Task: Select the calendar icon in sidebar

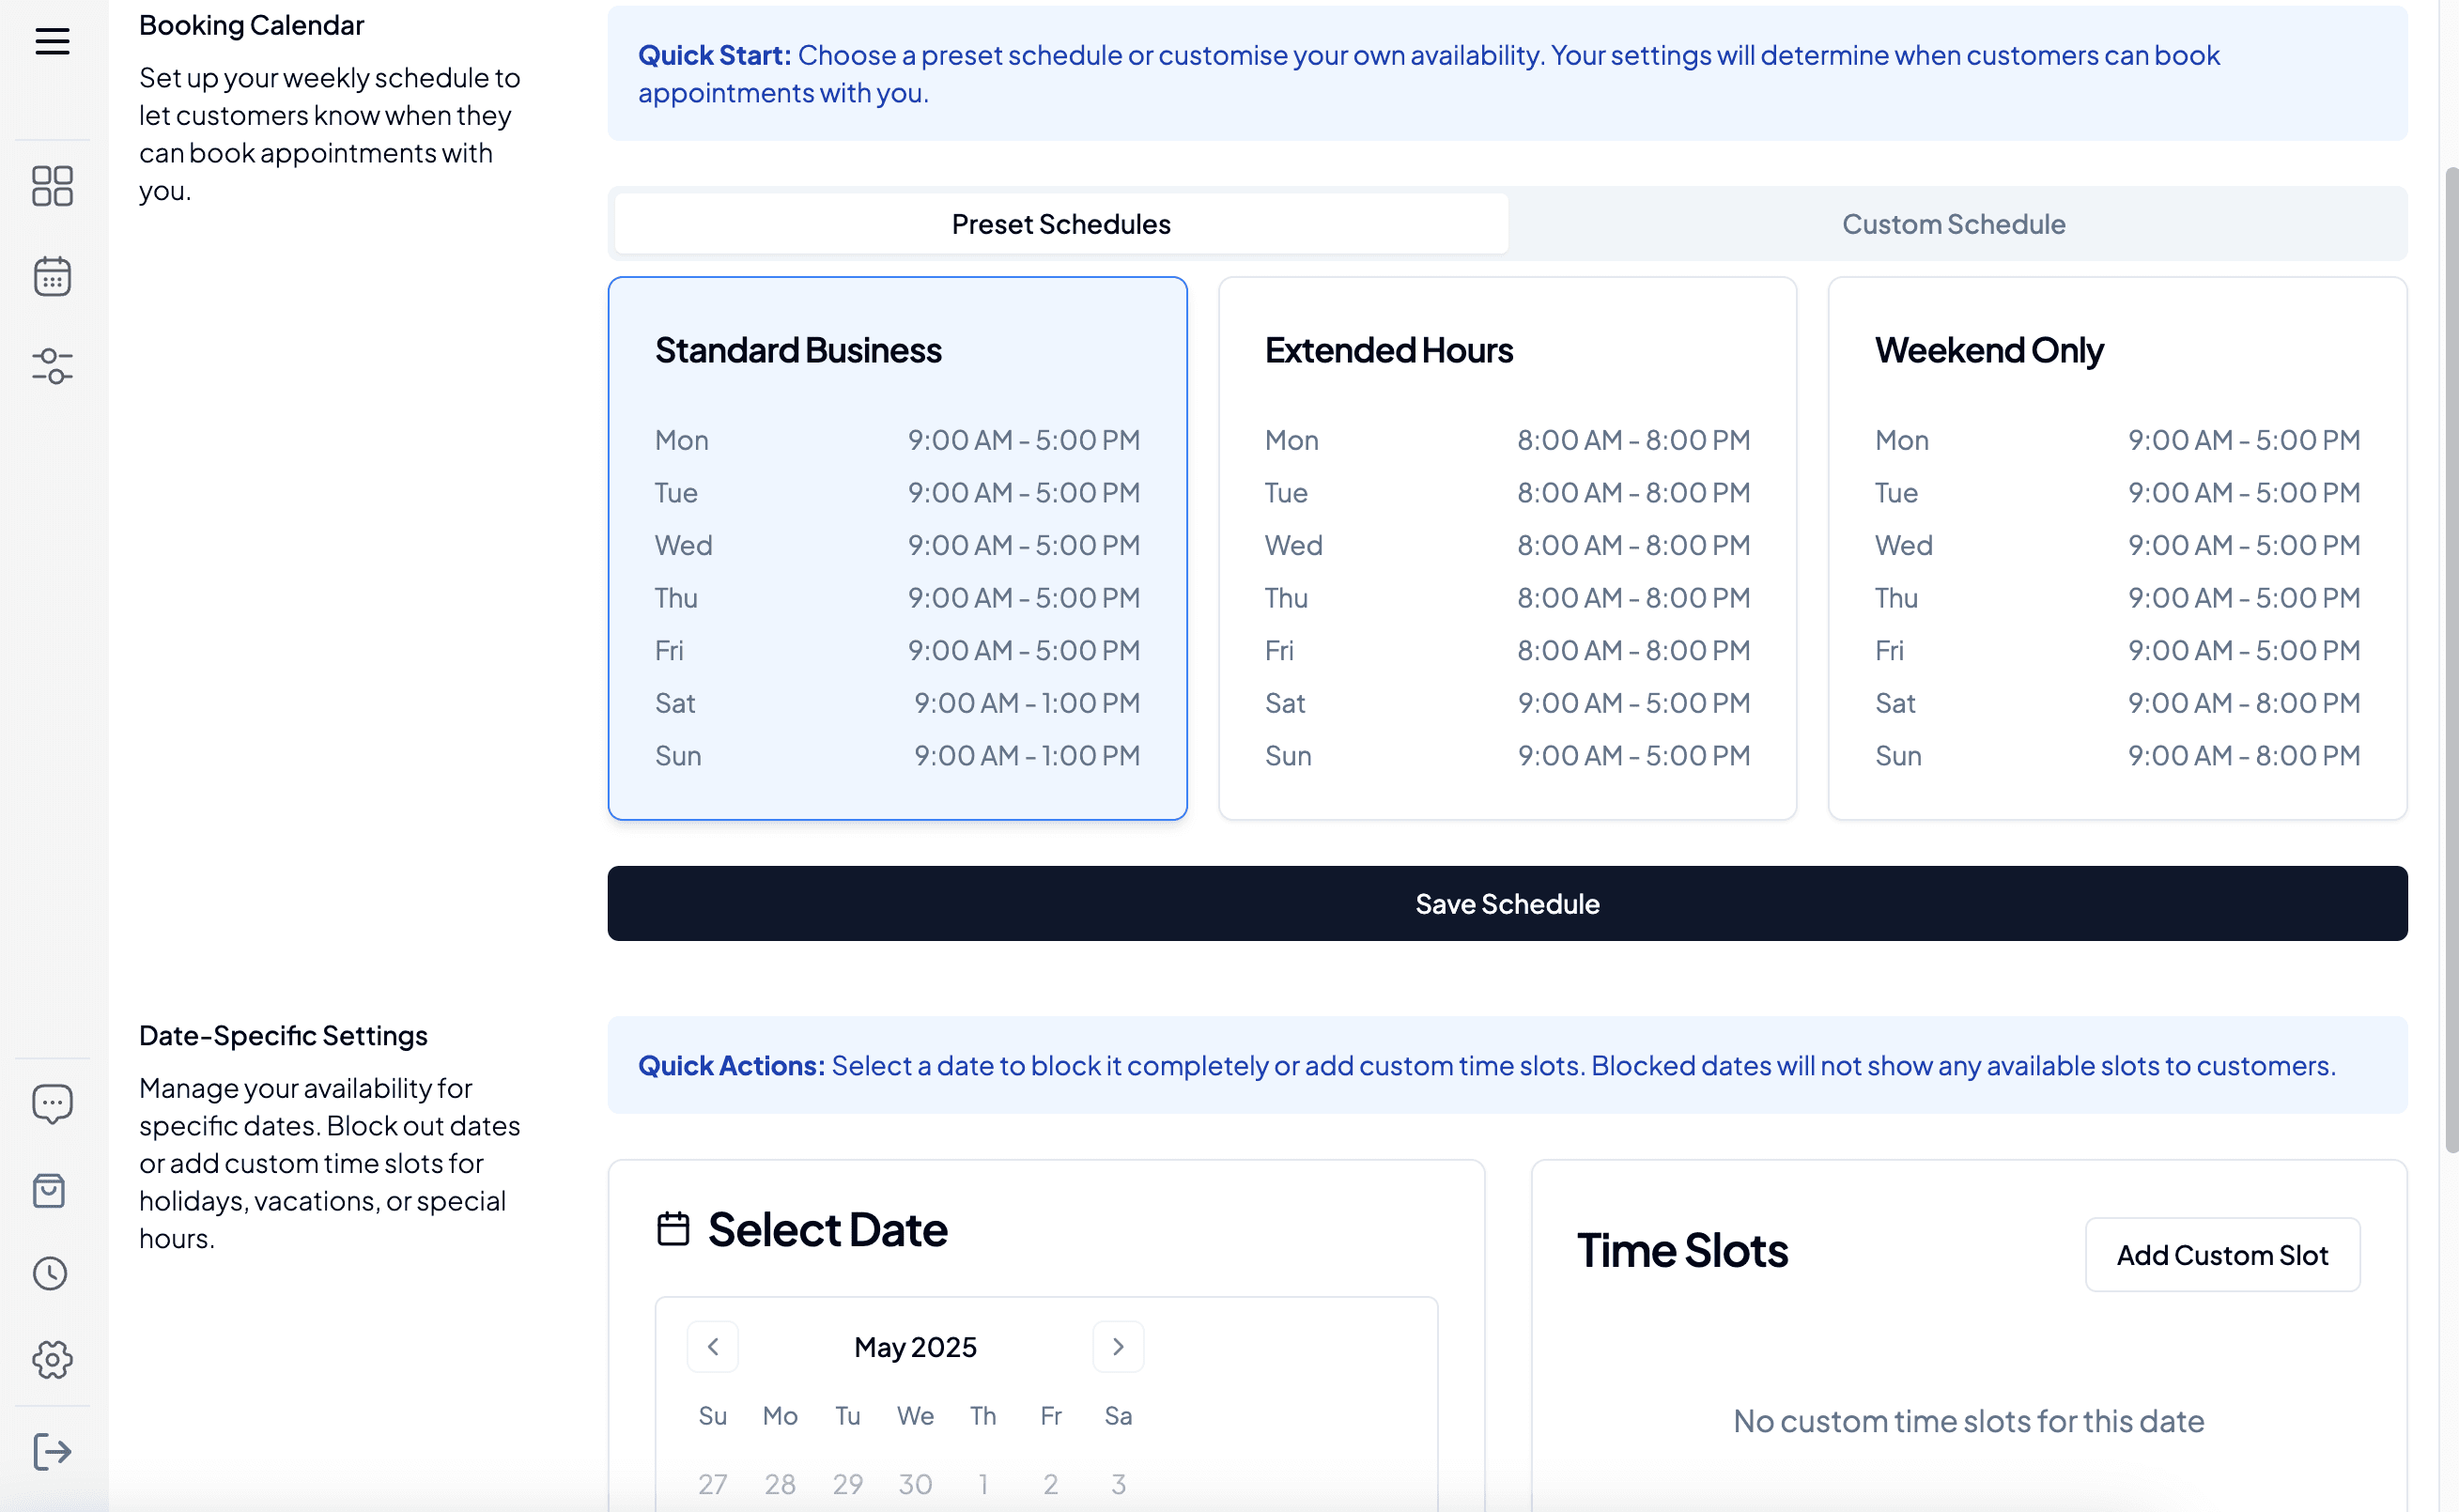Action: pos(52,276)
